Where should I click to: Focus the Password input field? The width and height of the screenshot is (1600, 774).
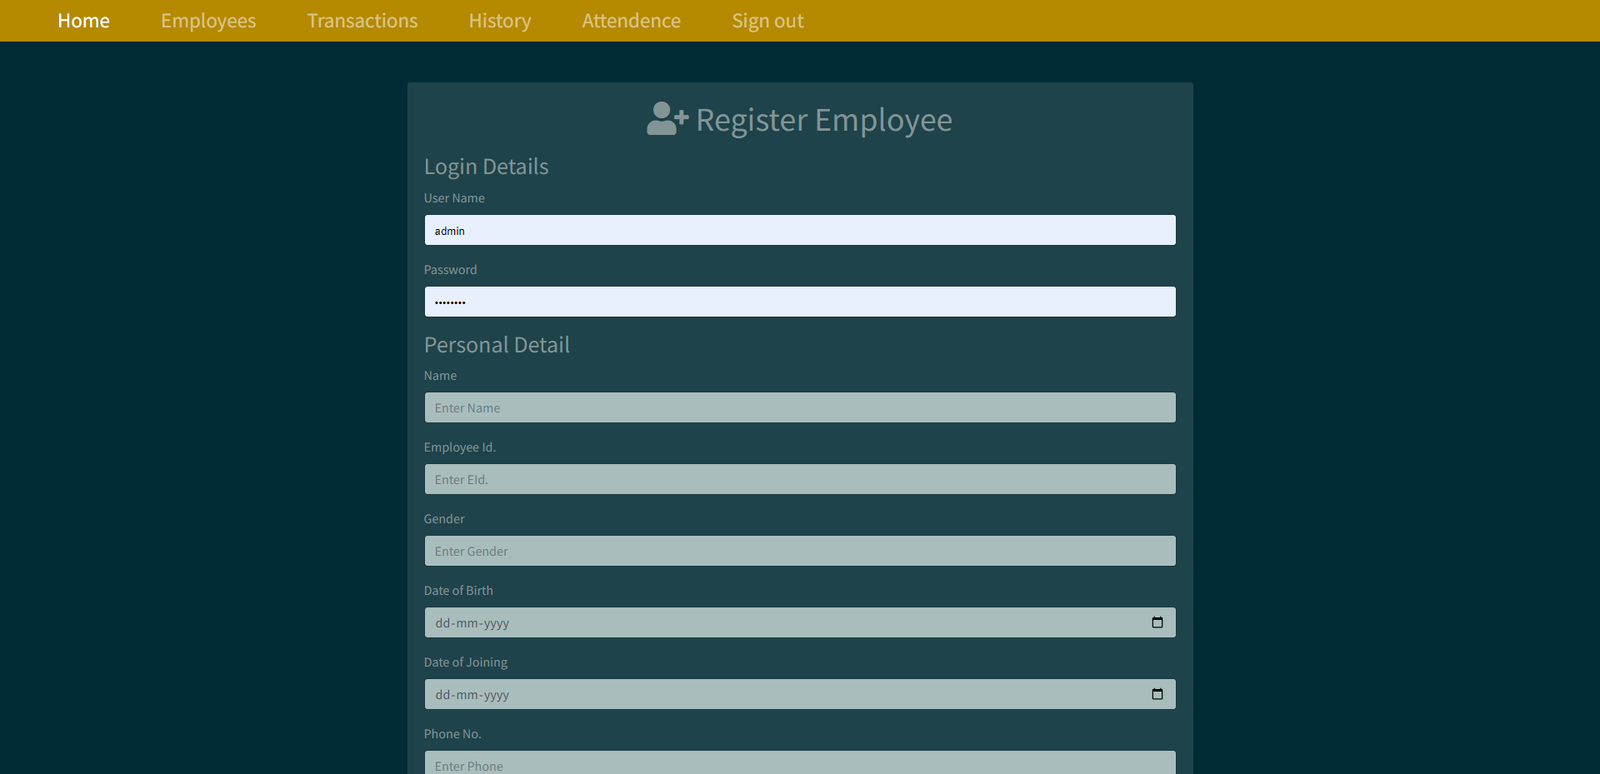(x=799, y=302)
